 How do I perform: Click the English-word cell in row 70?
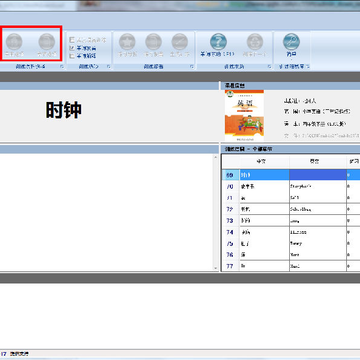[x=318, y=186]
